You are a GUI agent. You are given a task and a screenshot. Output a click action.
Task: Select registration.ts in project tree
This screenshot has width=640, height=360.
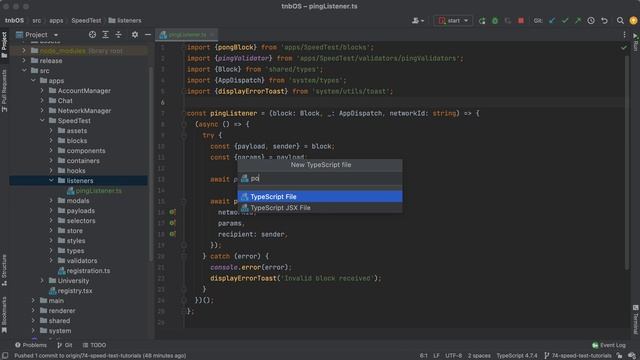84,271
